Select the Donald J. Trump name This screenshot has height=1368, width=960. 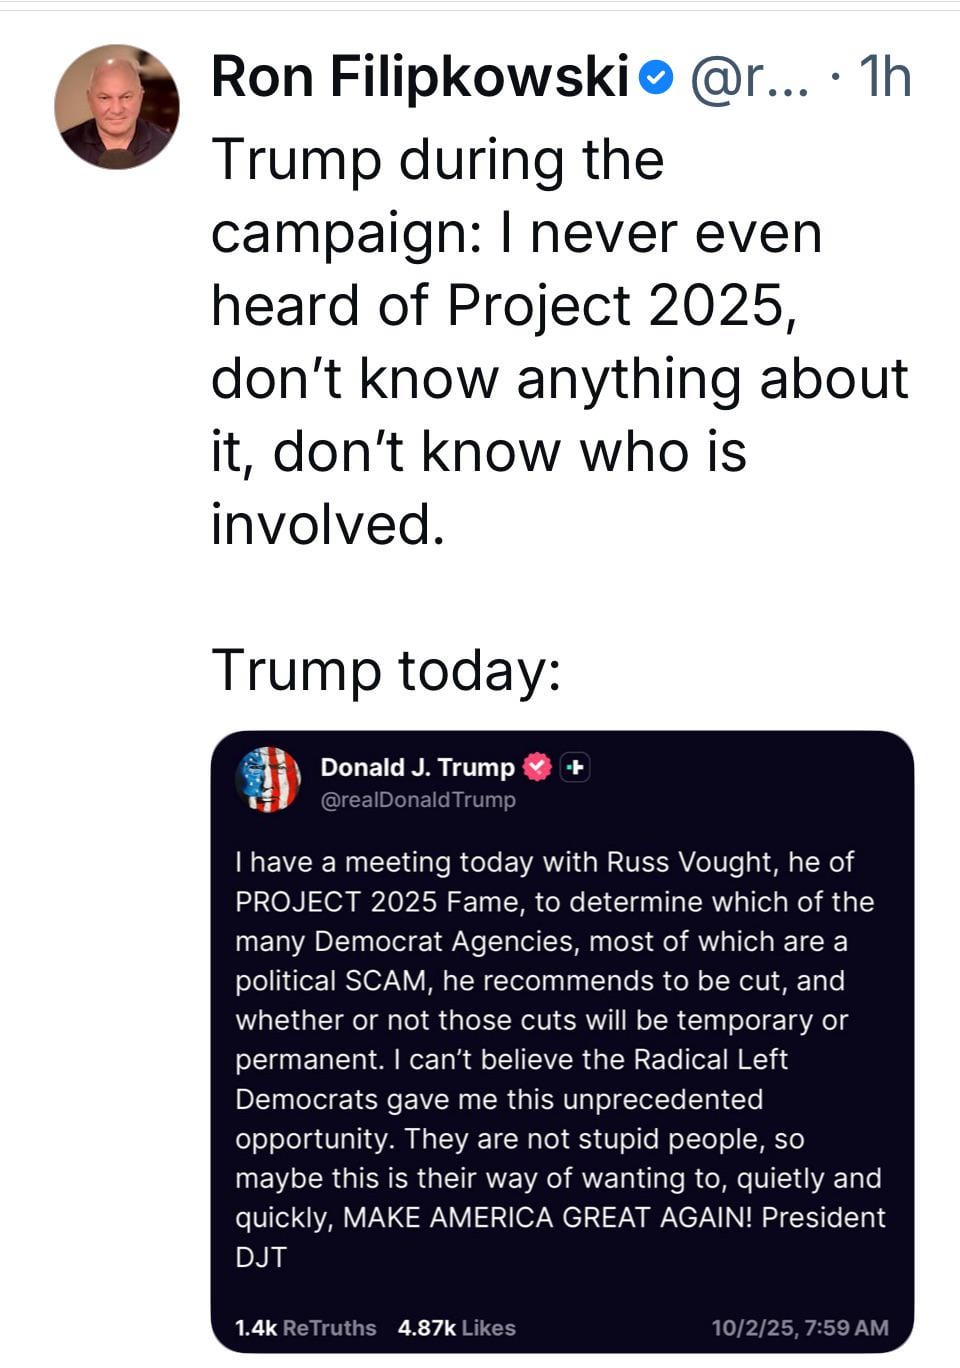(417, 767)
